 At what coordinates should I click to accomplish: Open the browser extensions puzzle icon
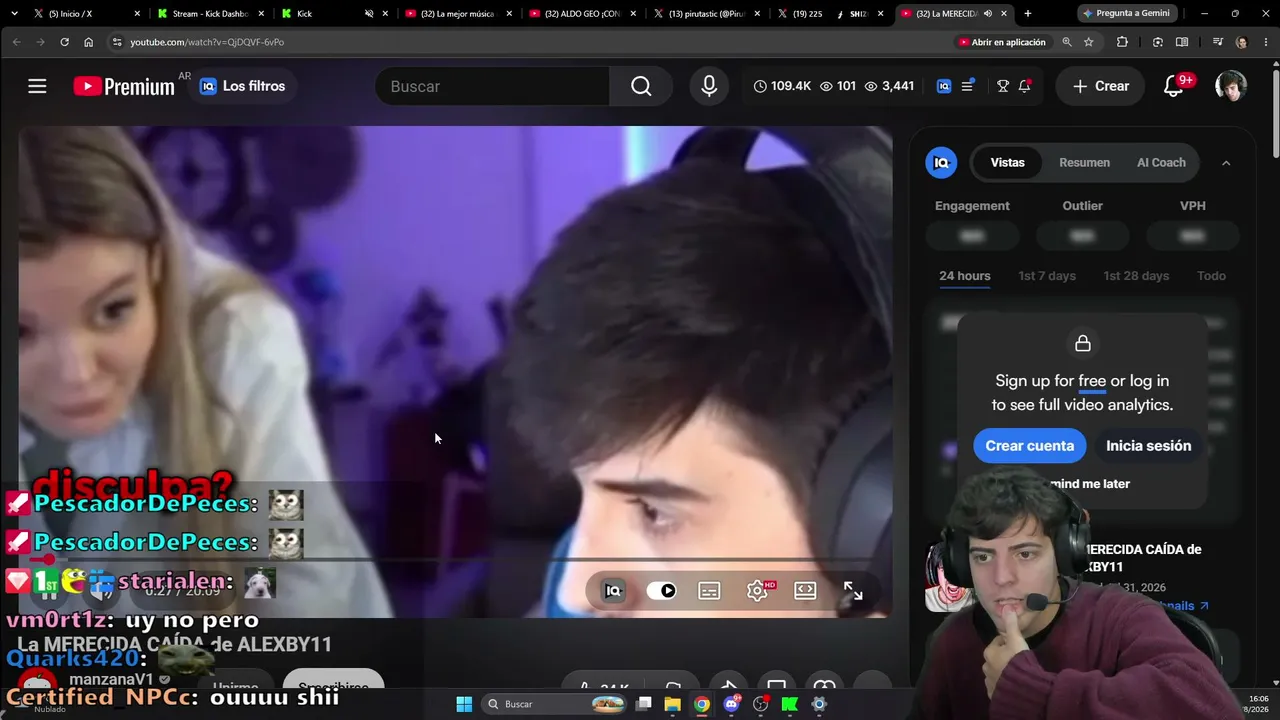(1122, 42)
